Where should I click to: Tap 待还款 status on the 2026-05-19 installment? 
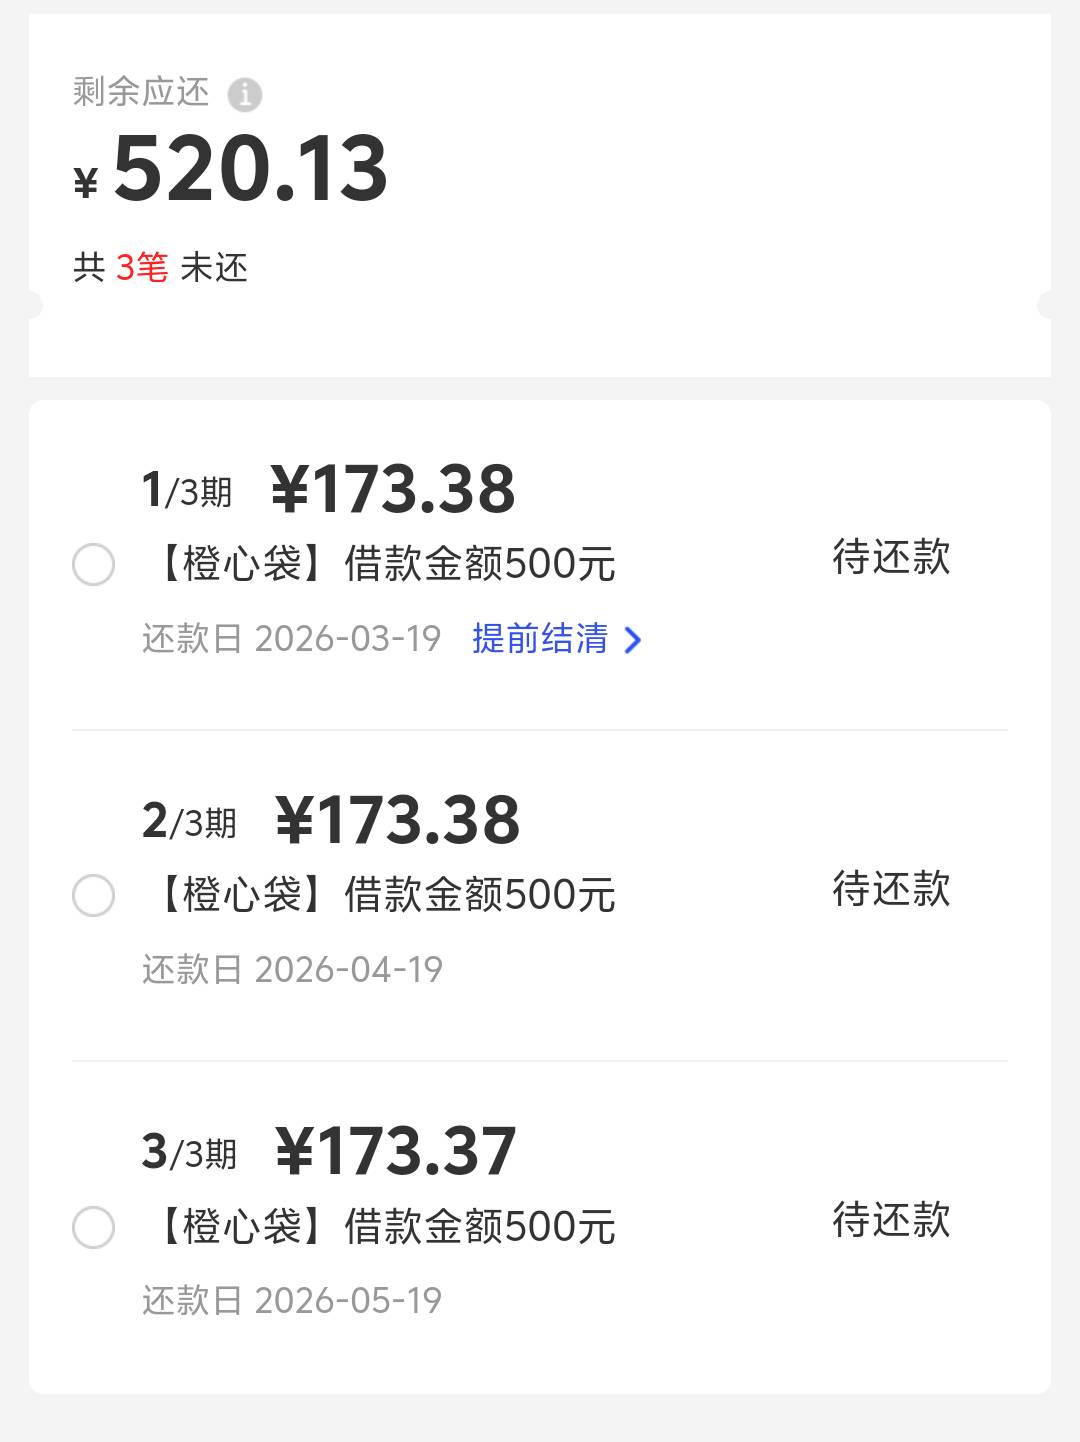[x=891, y=1220]
